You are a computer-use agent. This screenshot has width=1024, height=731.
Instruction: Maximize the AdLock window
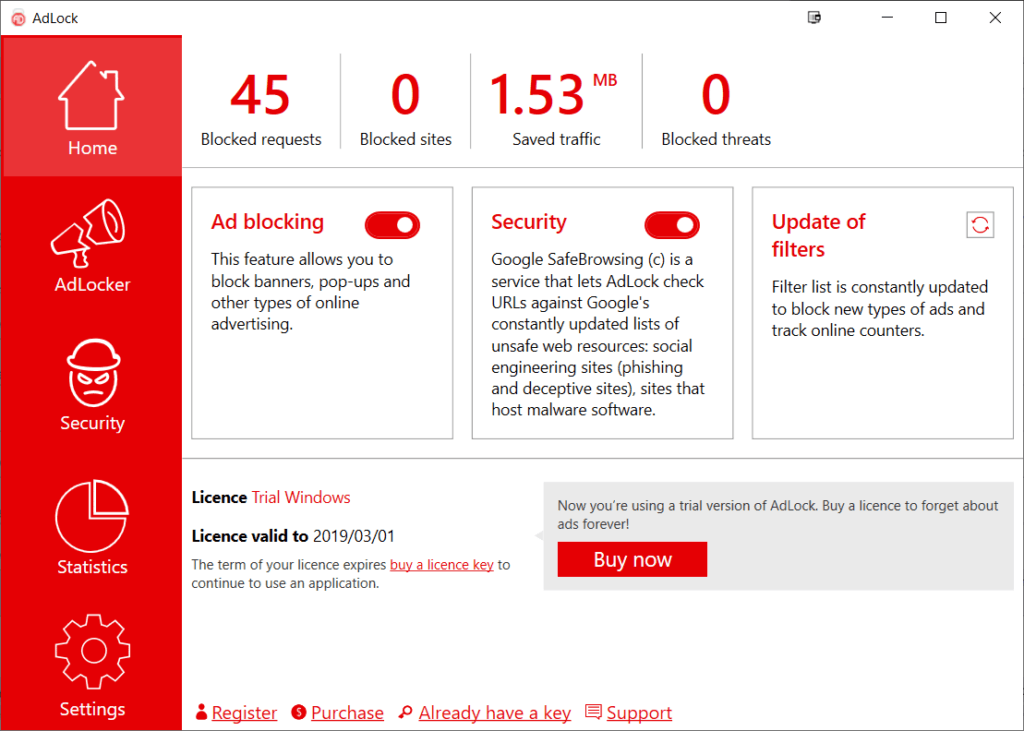click(x=941, y=18)
